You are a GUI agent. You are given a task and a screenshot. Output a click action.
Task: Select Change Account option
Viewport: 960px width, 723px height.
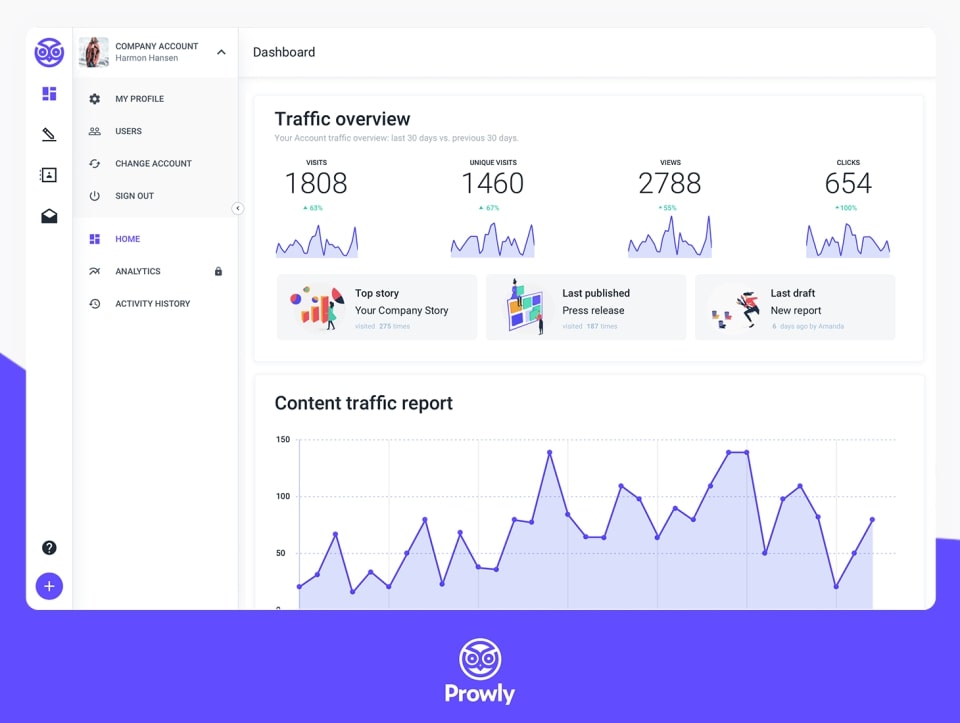(x=153, y=163)
